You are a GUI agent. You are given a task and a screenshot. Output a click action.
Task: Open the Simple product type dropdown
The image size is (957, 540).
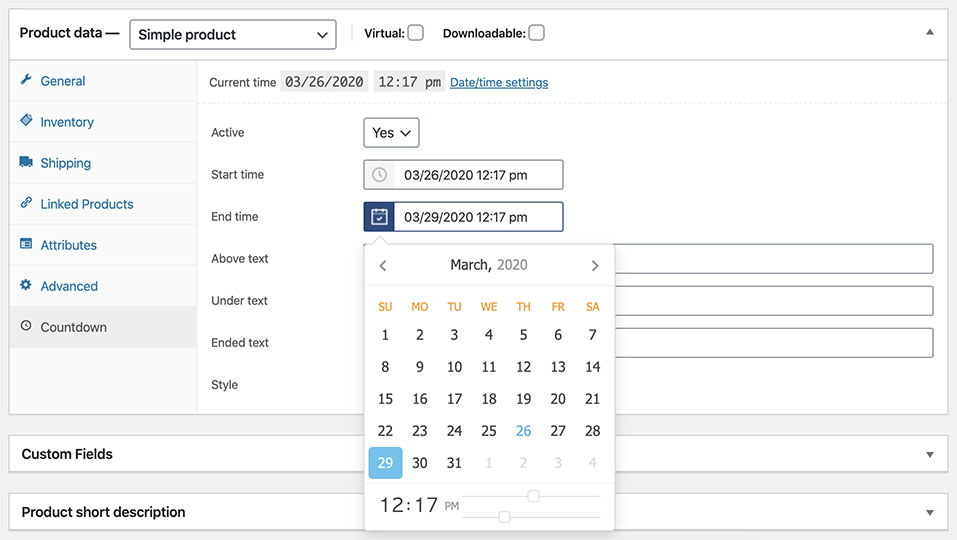[x=232, y=34]
